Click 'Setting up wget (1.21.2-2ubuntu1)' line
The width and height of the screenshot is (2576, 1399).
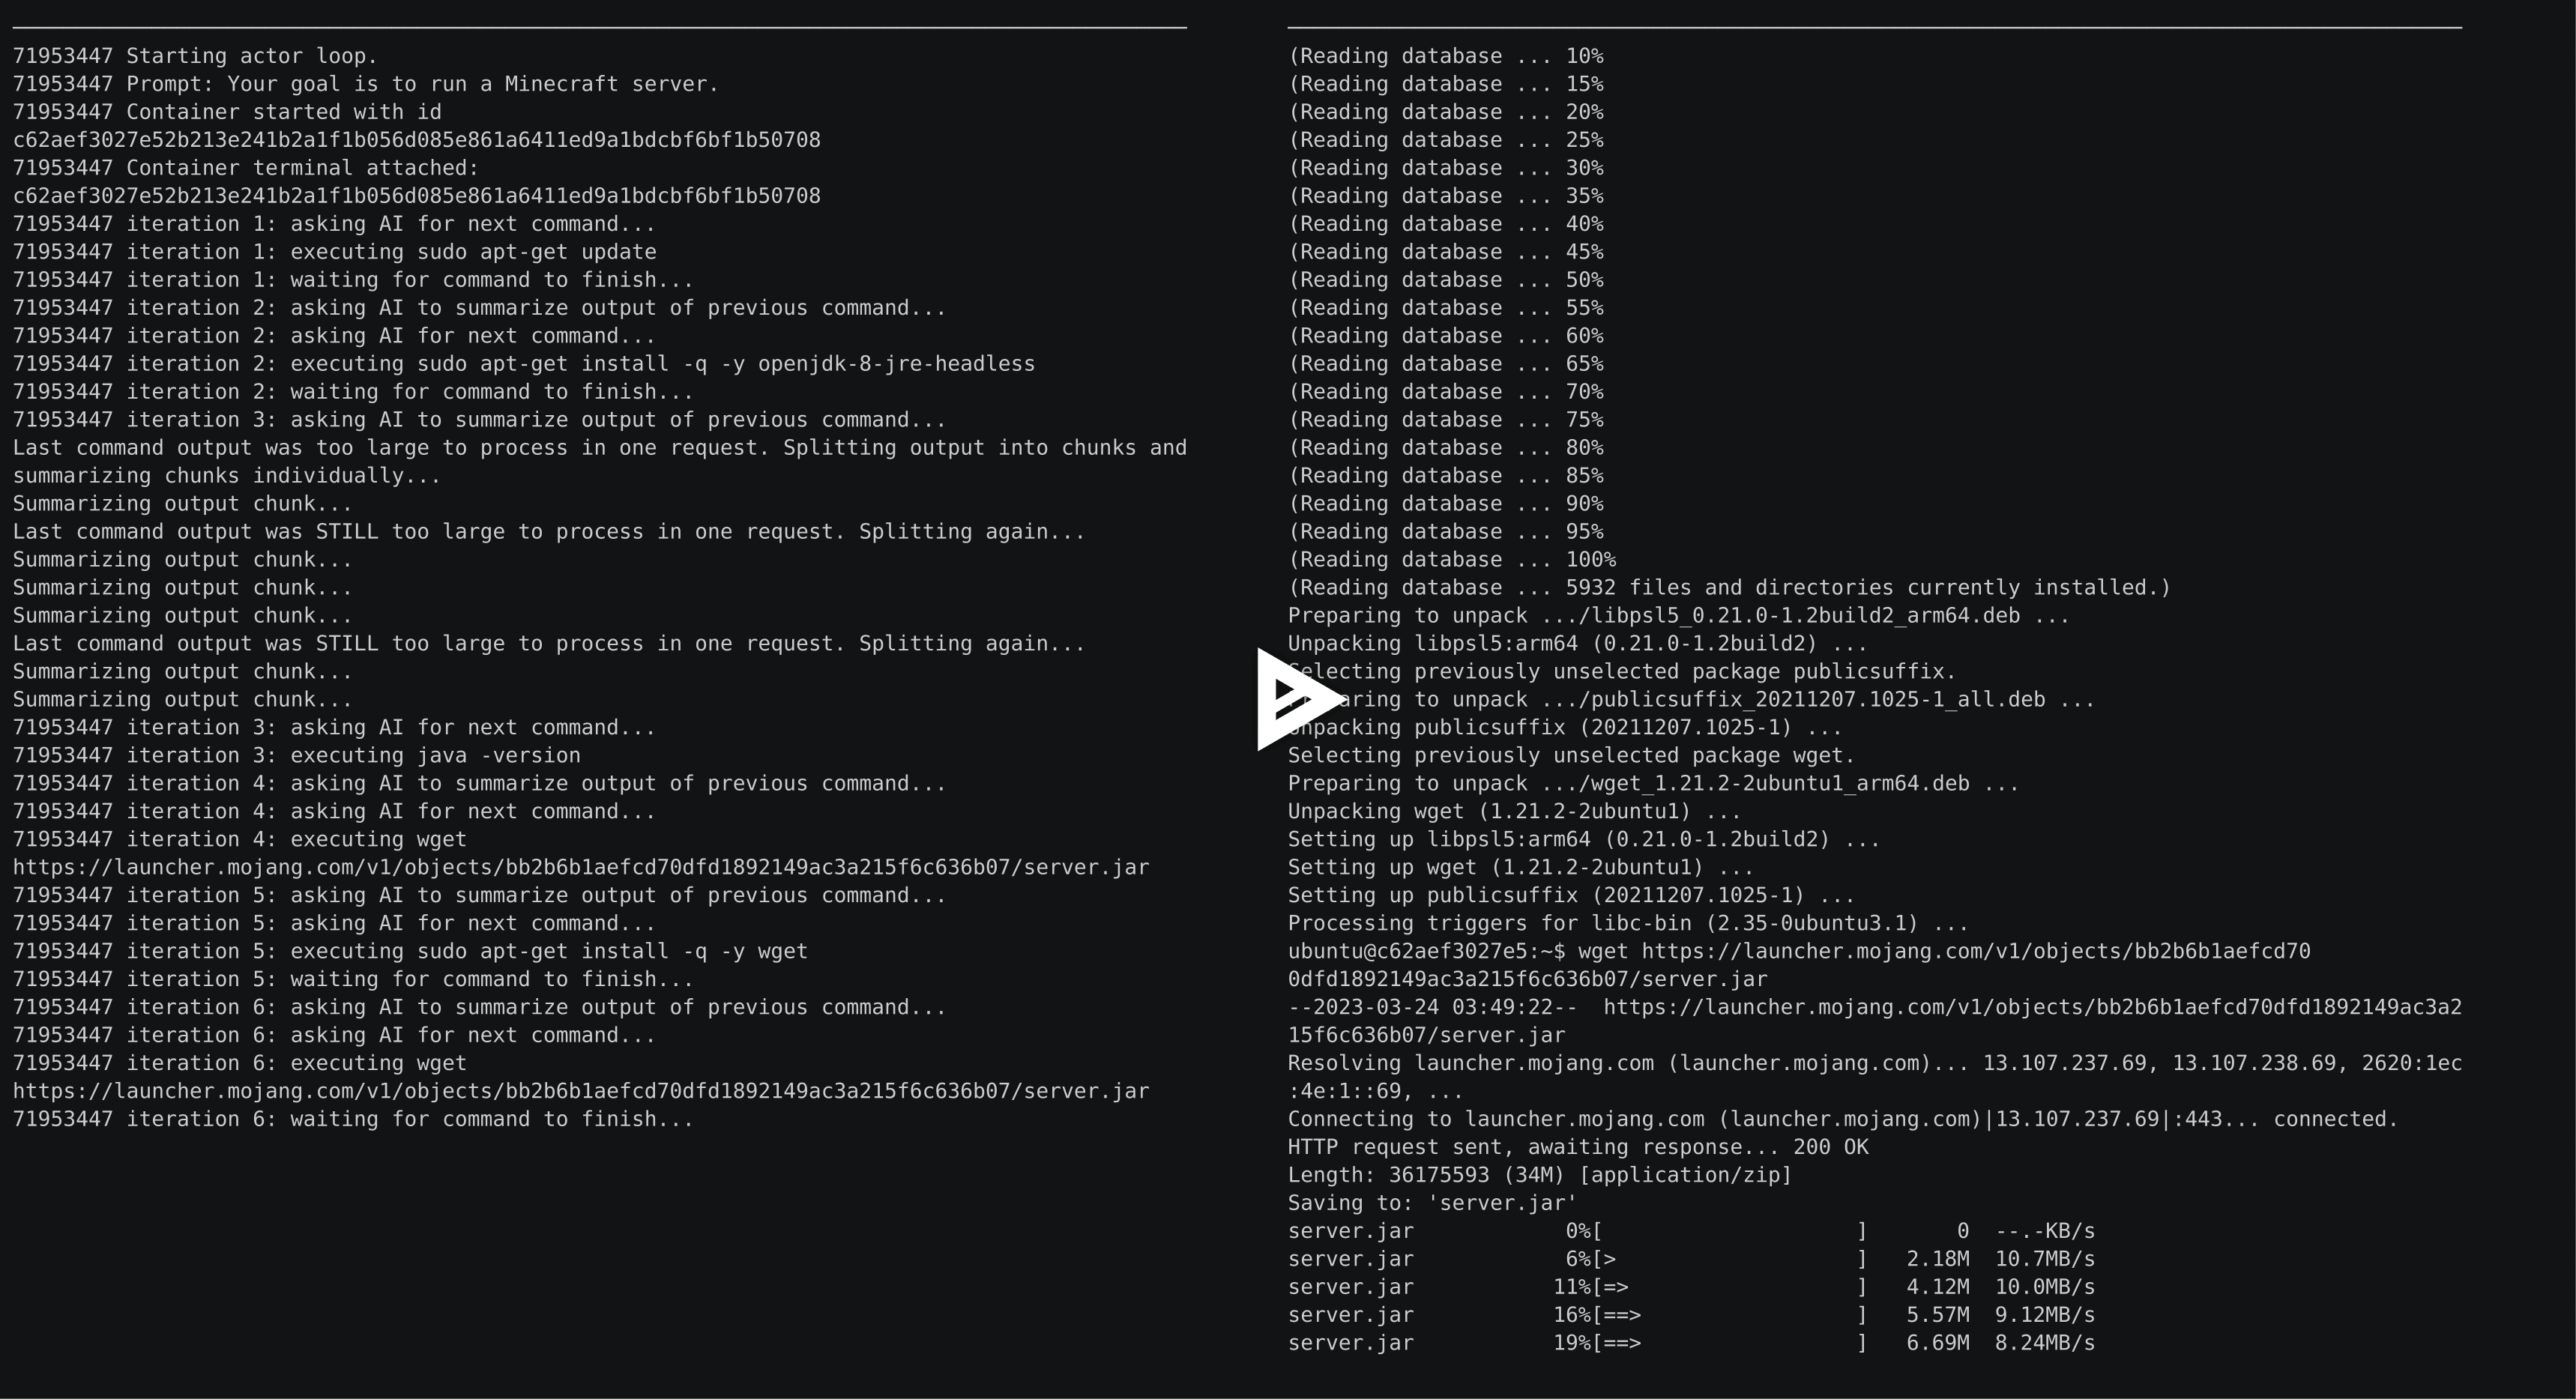pos(1521,868)
